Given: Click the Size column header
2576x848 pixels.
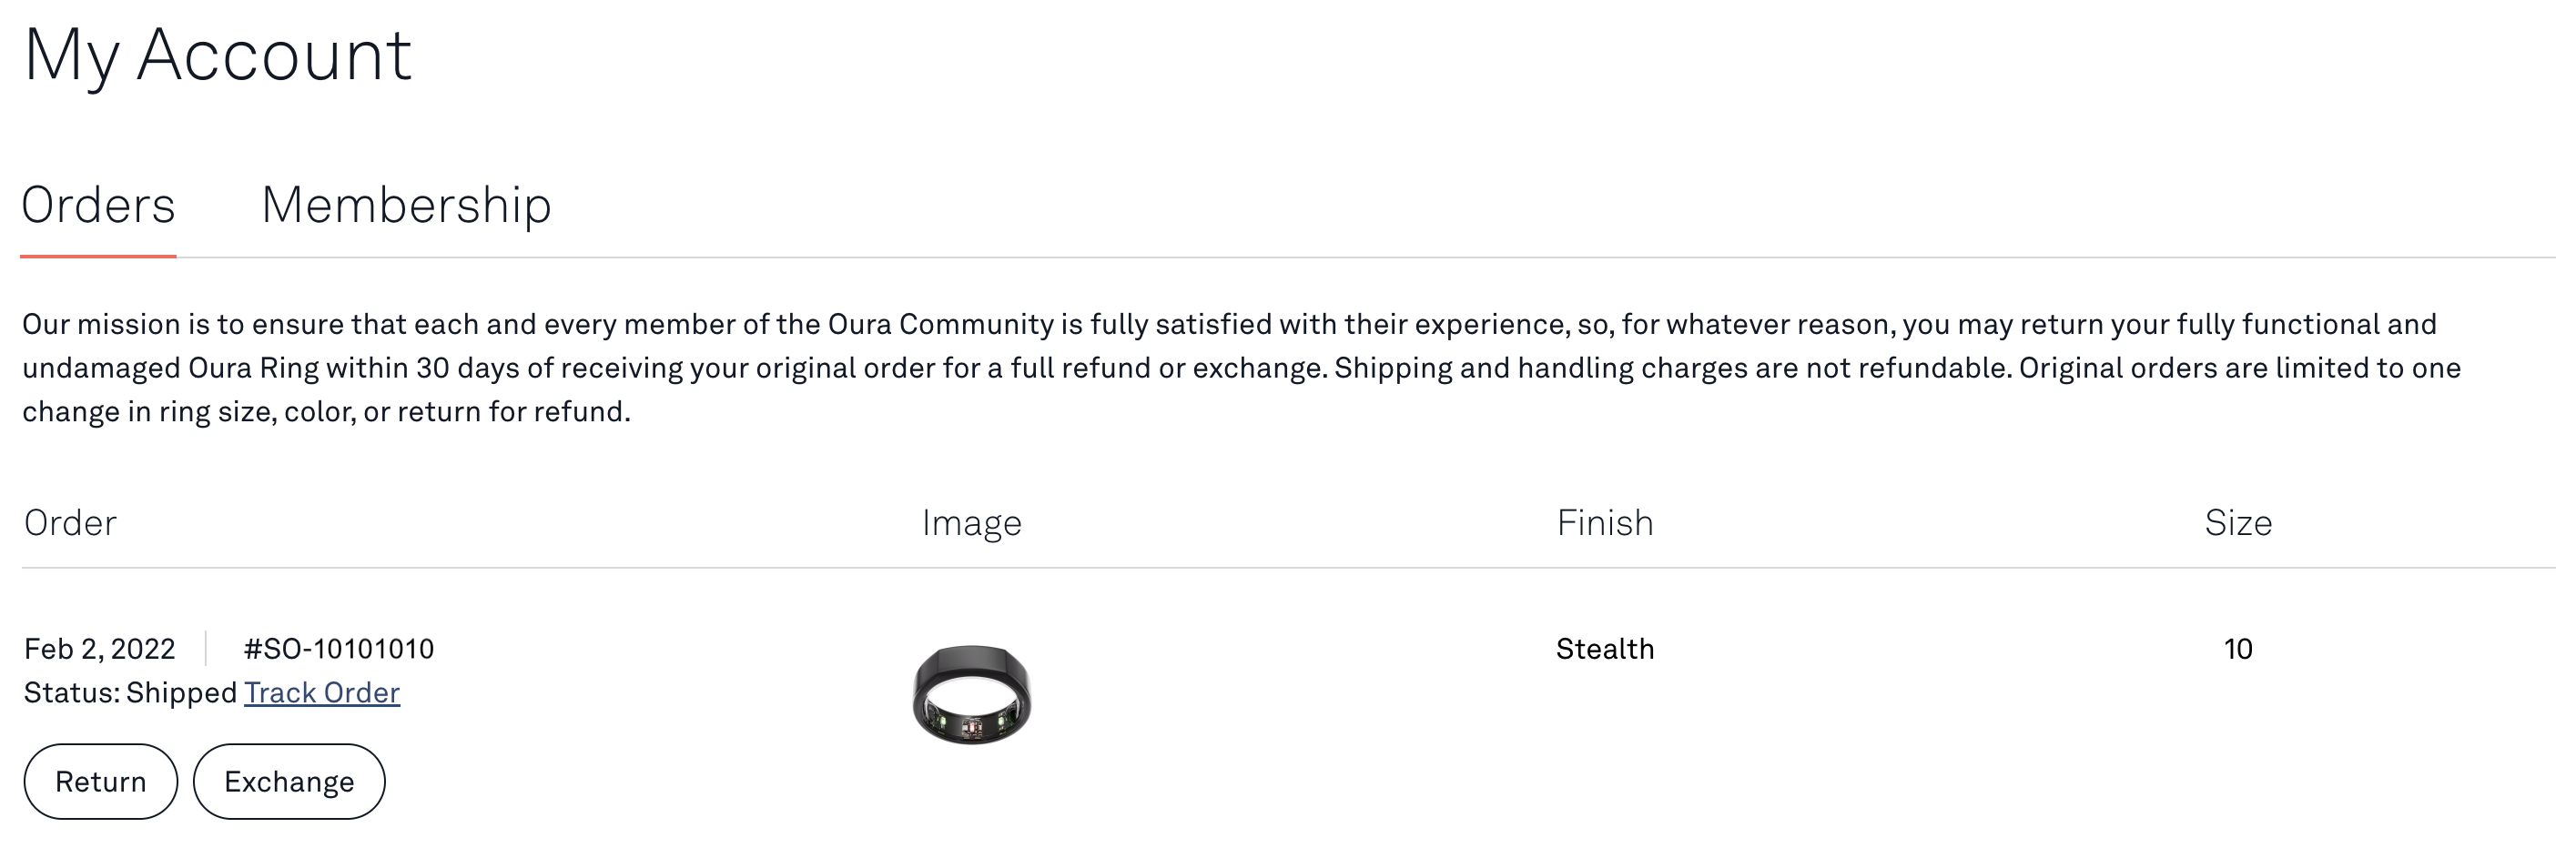Looking at the screenshot, I should coord(2238,523).
